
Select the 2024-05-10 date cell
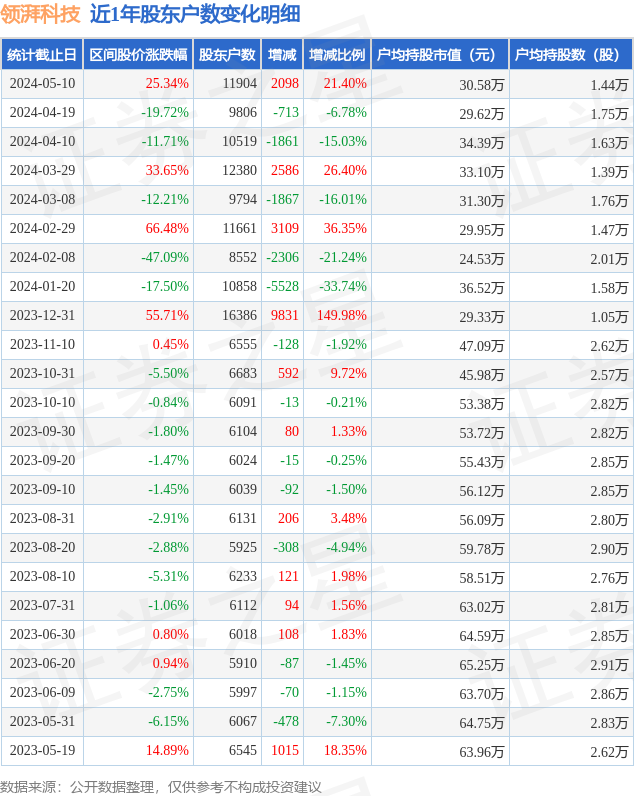42,84
